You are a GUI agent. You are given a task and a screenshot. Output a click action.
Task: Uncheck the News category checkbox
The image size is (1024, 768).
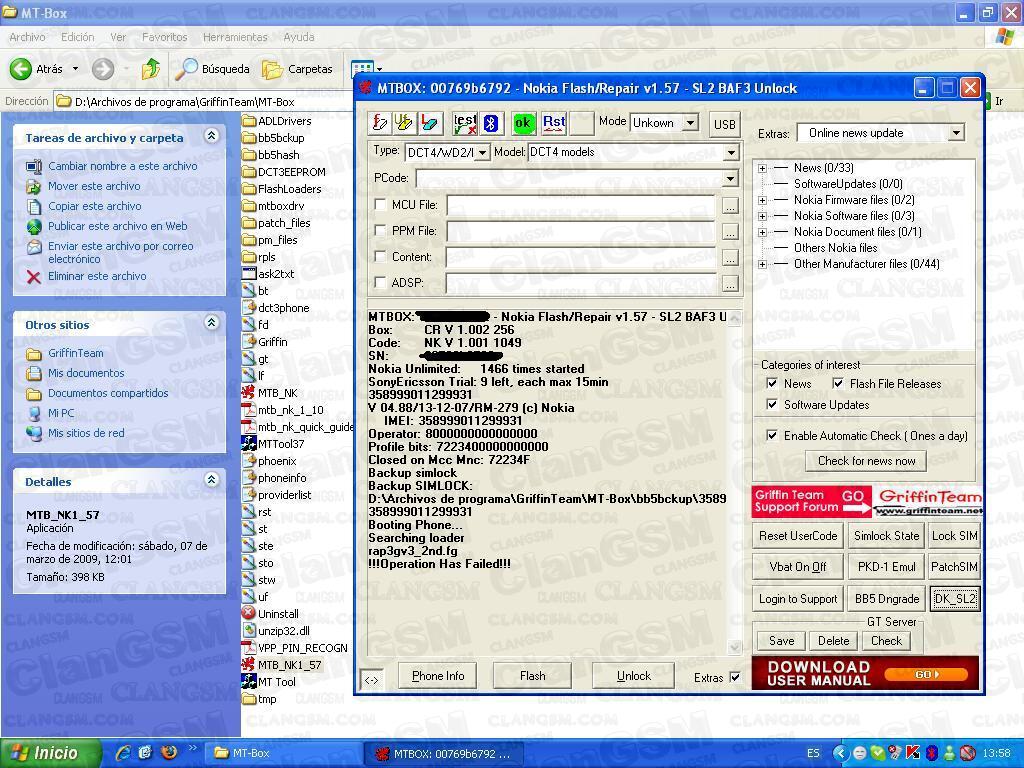[772, 383]
